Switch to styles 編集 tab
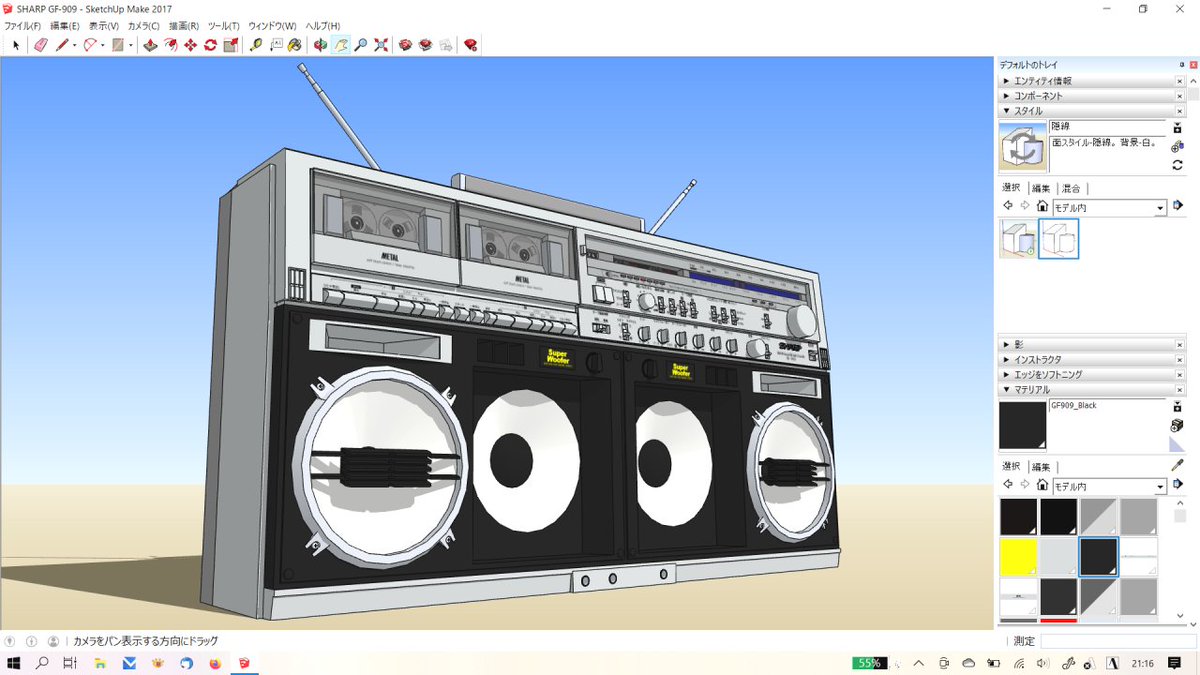1200x675 pixels. pyautogui.click(x=1041, y=188)
